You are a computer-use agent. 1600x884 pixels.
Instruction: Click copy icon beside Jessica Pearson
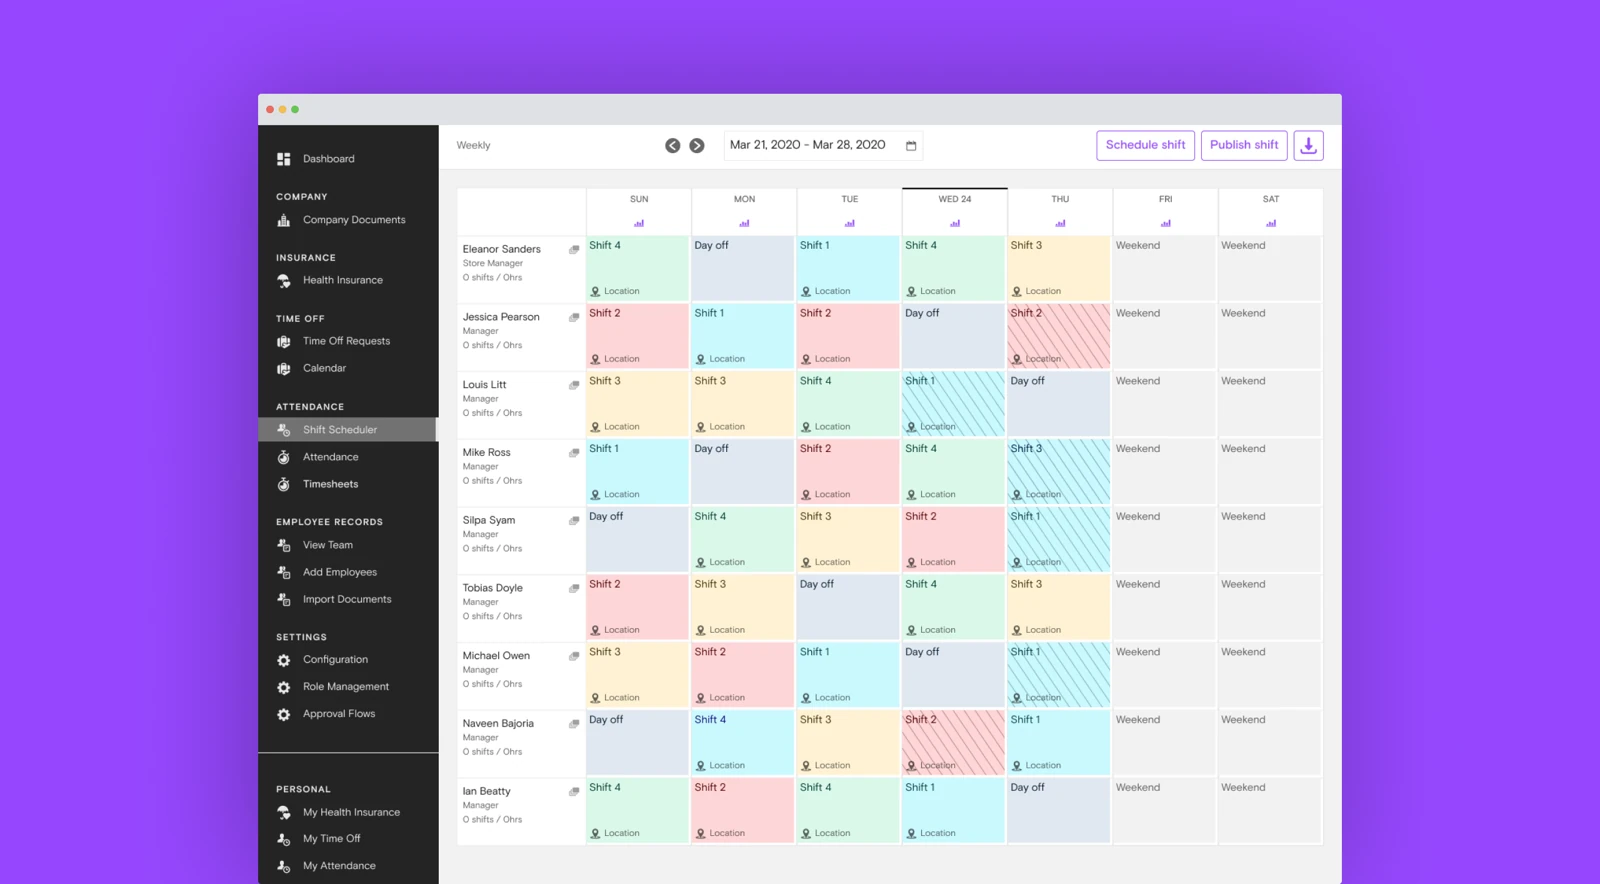click(574, 318)
